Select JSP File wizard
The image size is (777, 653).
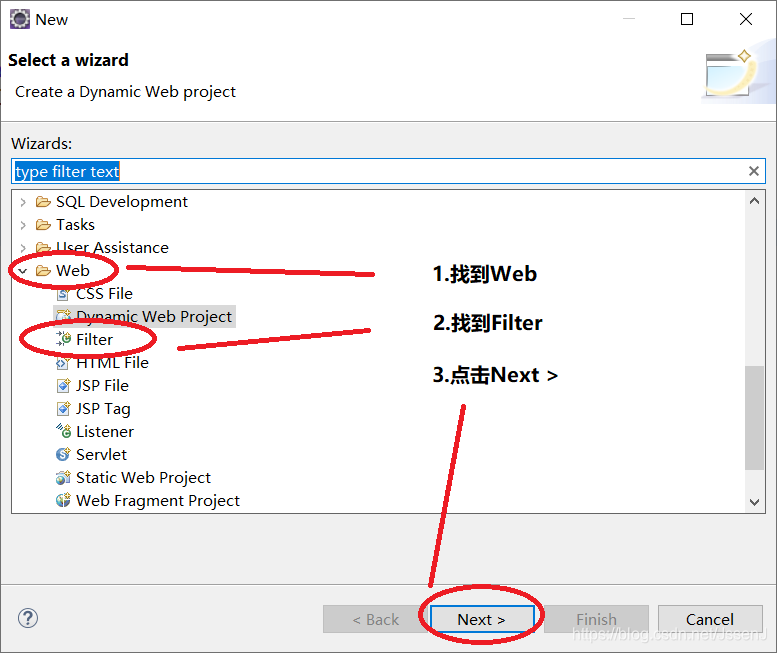(103, 385)
